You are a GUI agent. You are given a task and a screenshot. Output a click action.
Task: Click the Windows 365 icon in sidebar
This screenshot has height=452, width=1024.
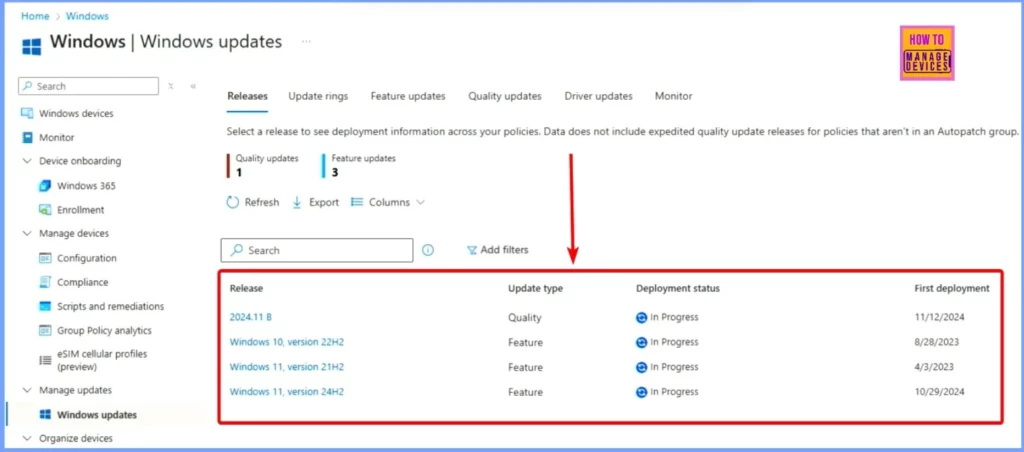point(45,186)
